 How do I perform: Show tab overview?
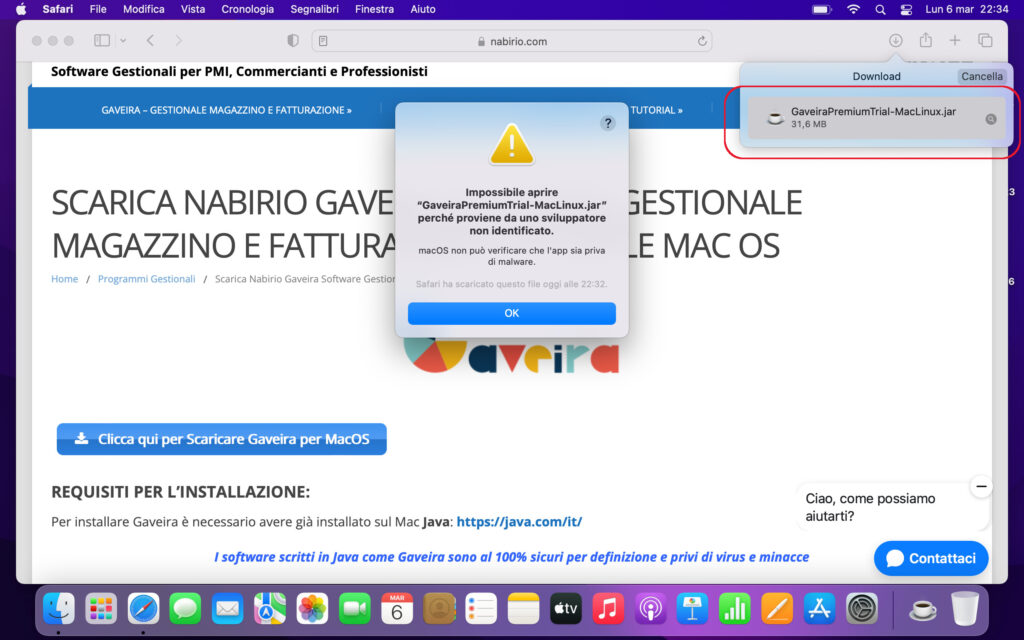tap(985, 40)
